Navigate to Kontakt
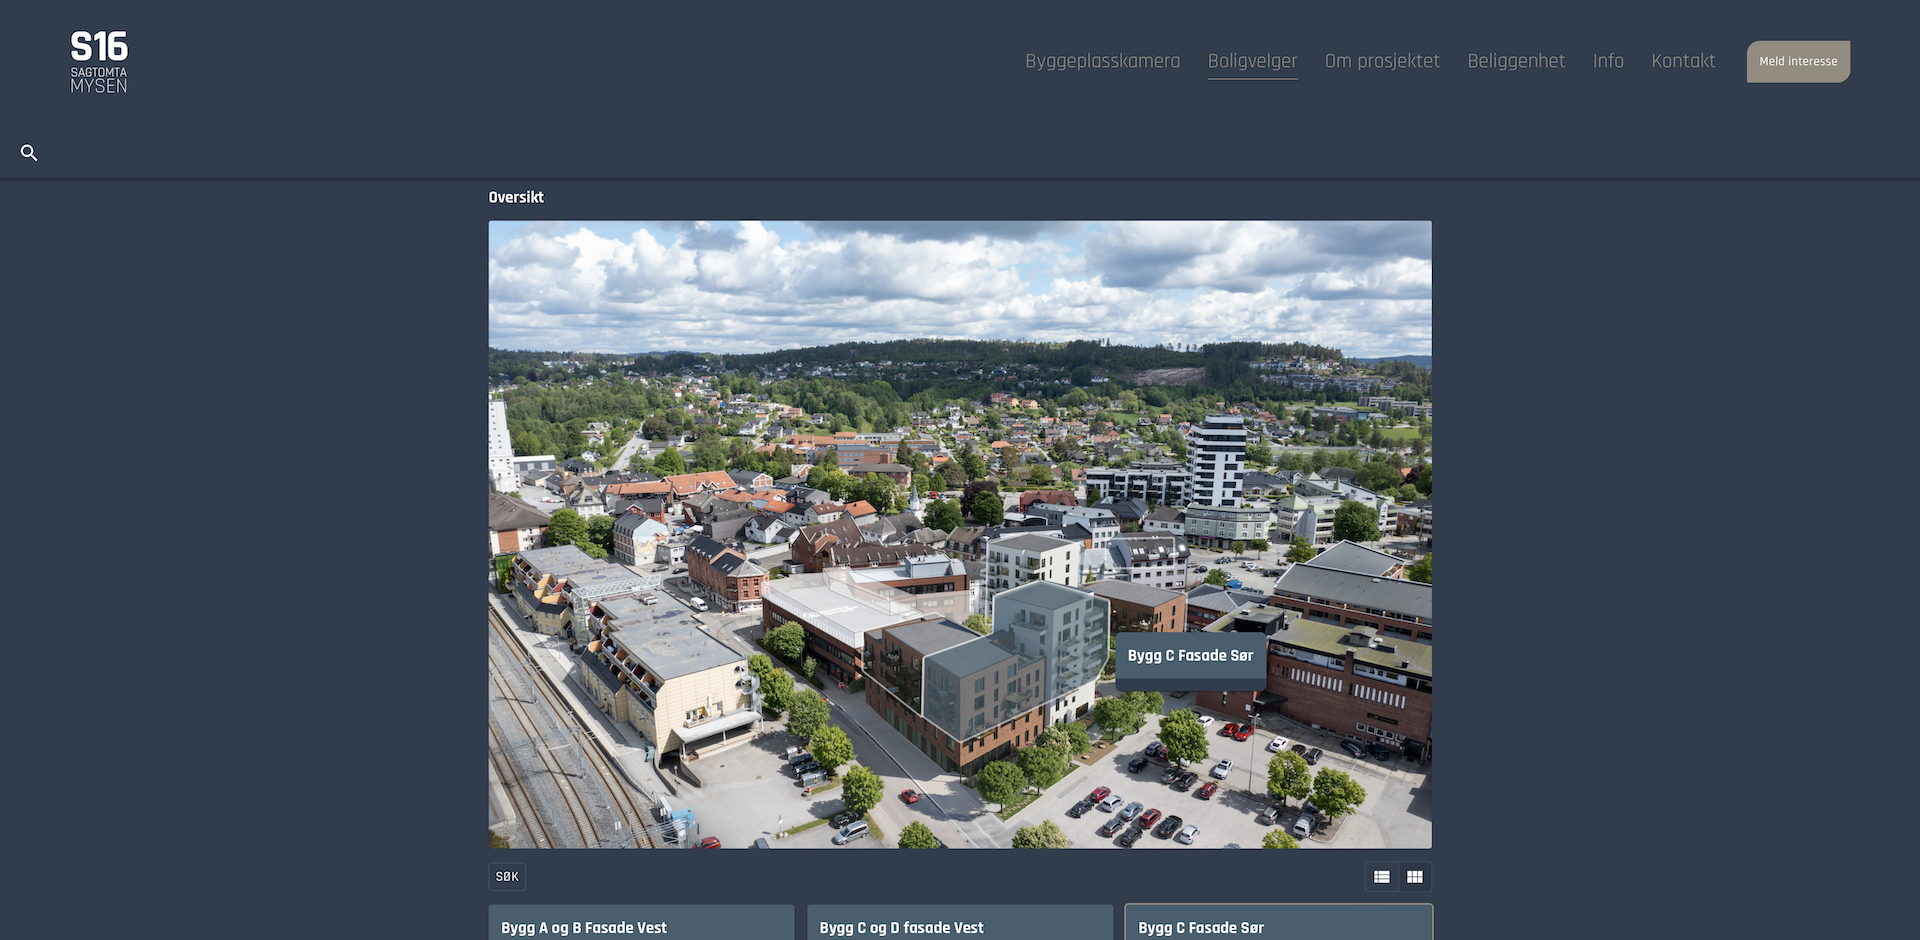The height and width of the screenshot is (940, 1920). [x=1683, y=61]
